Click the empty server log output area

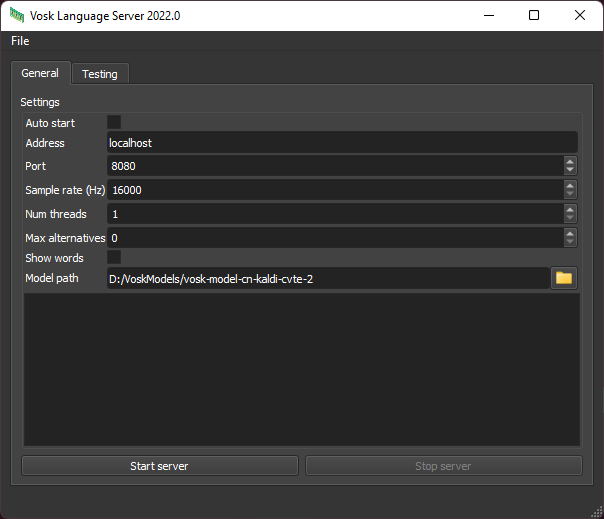point(302,370)
